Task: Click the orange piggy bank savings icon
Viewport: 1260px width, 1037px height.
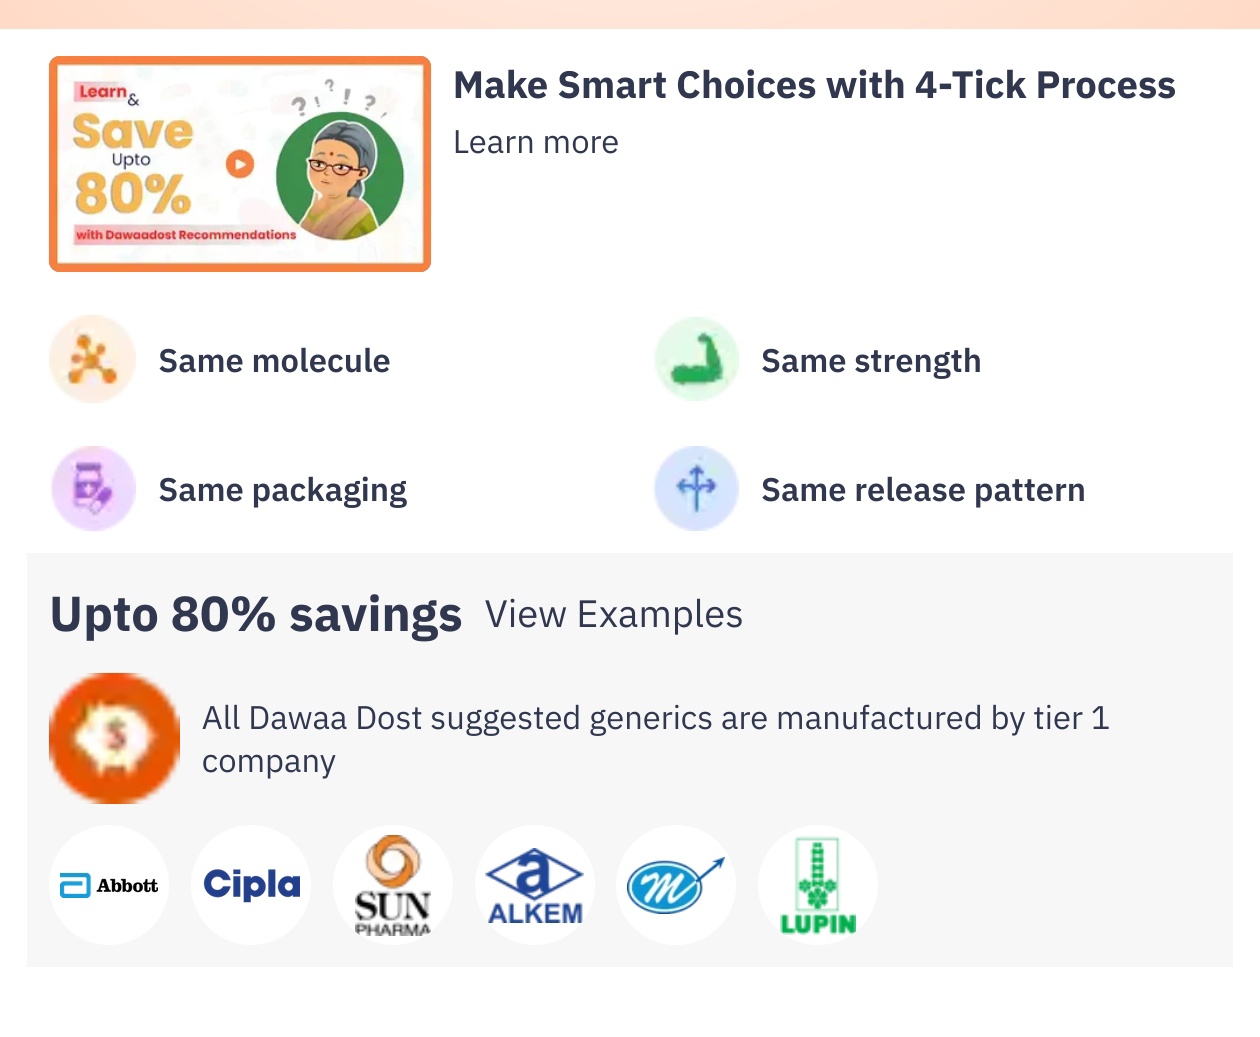Action: coord(114,738)
